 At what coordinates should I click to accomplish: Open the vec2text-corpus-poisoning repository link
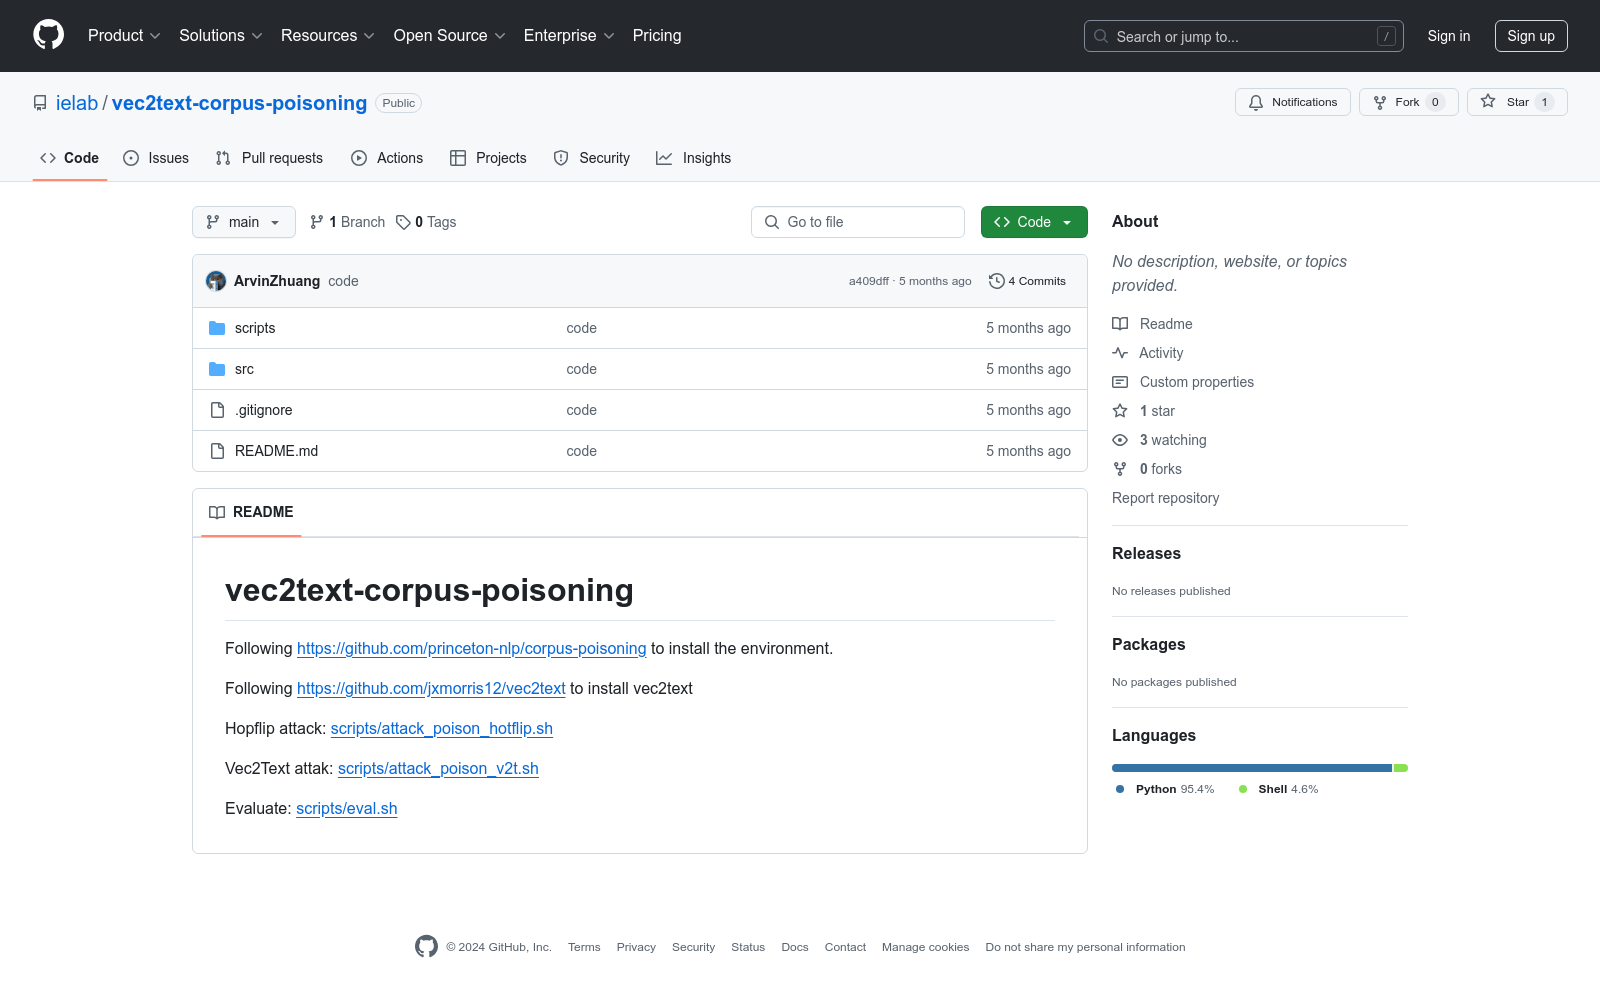[x=240, y=103]
